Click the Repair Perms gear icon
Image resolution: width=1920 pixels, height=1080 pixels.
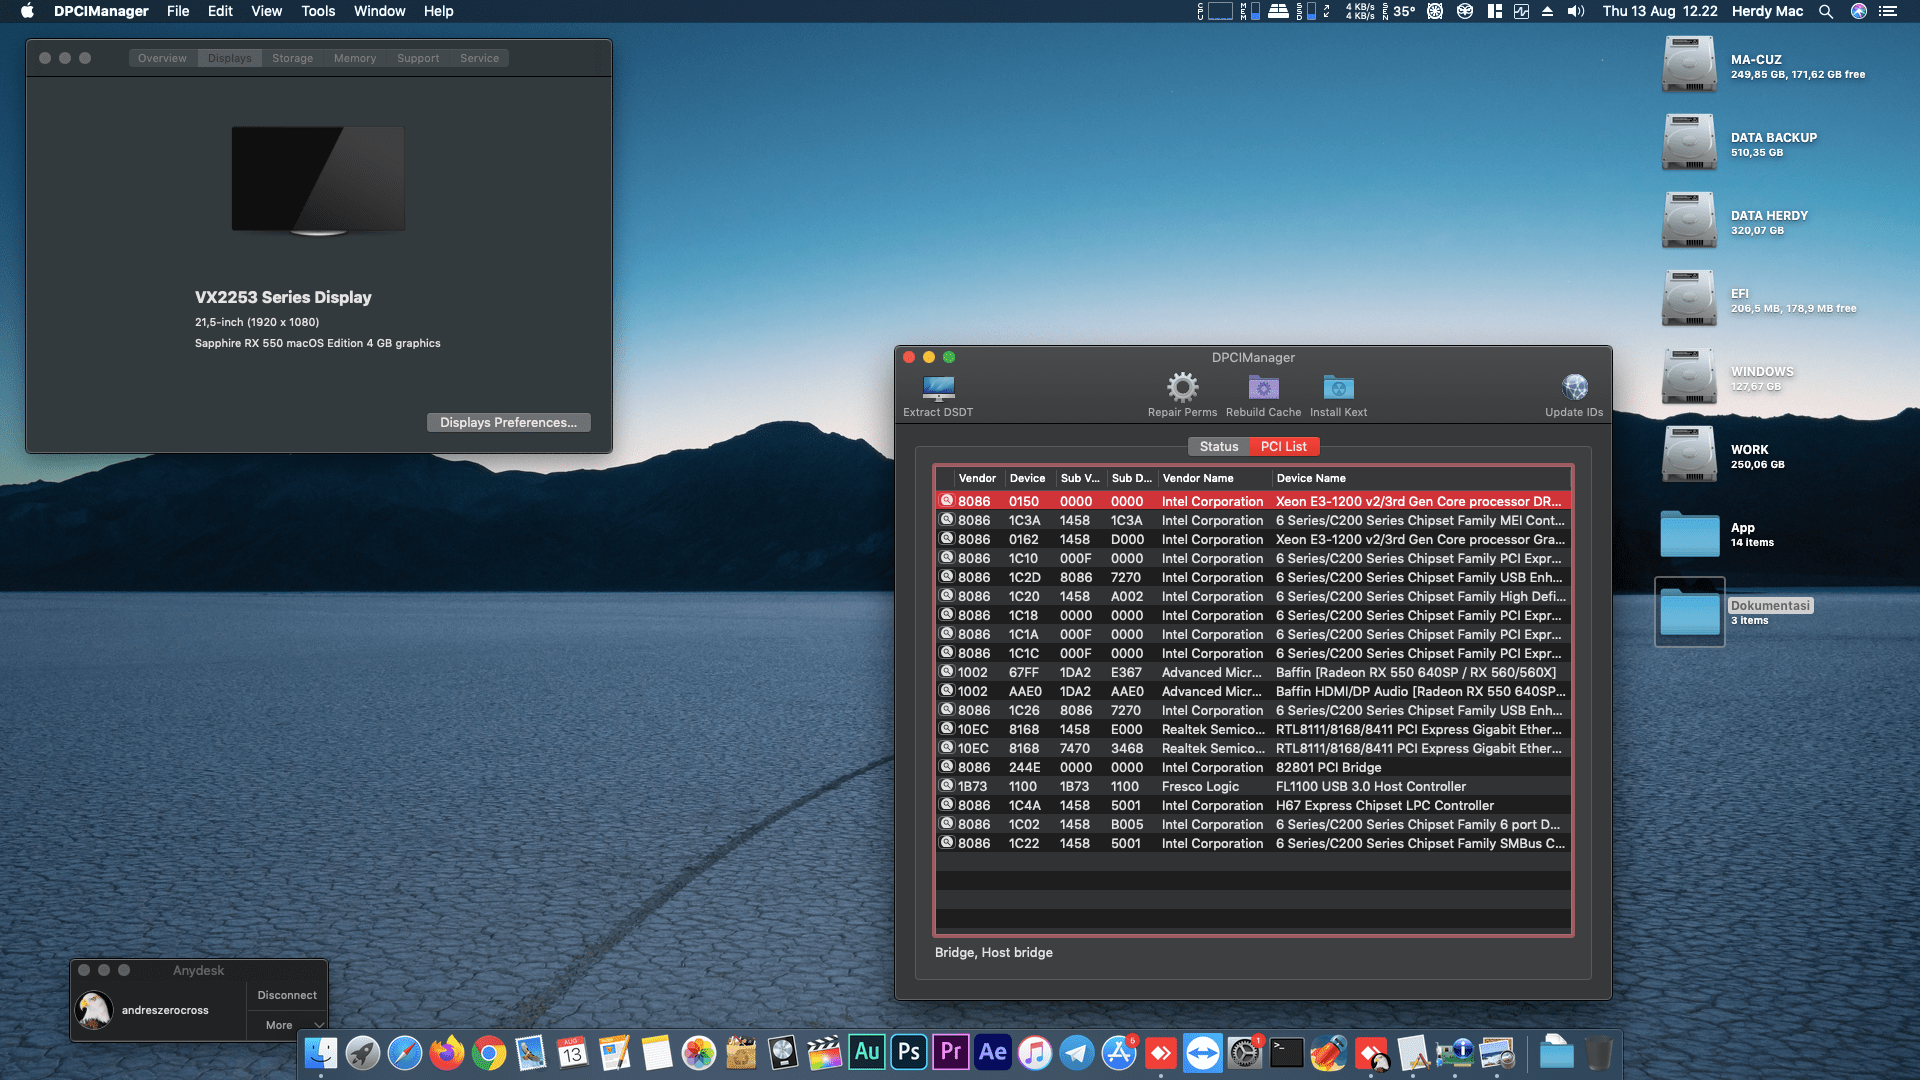click(1182, 387)
